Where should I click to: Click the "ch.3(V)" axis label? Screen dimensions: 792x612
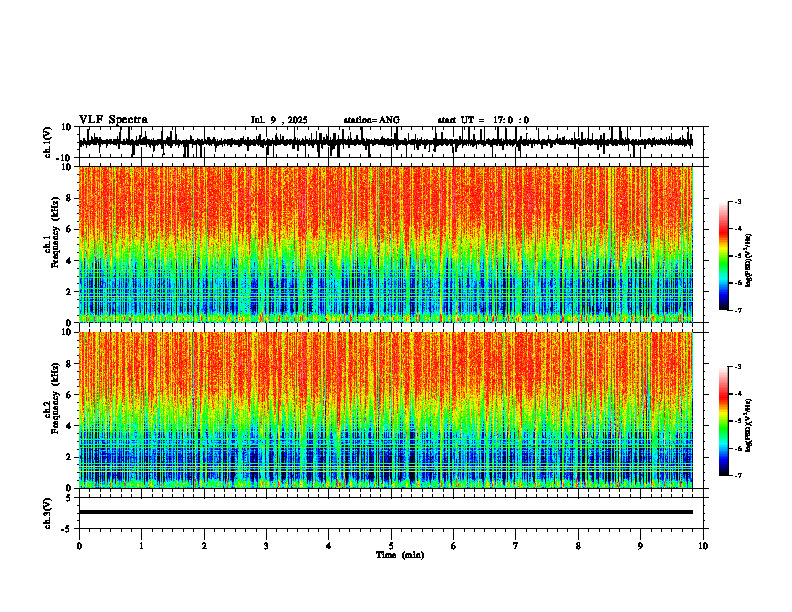pos(48,514)
